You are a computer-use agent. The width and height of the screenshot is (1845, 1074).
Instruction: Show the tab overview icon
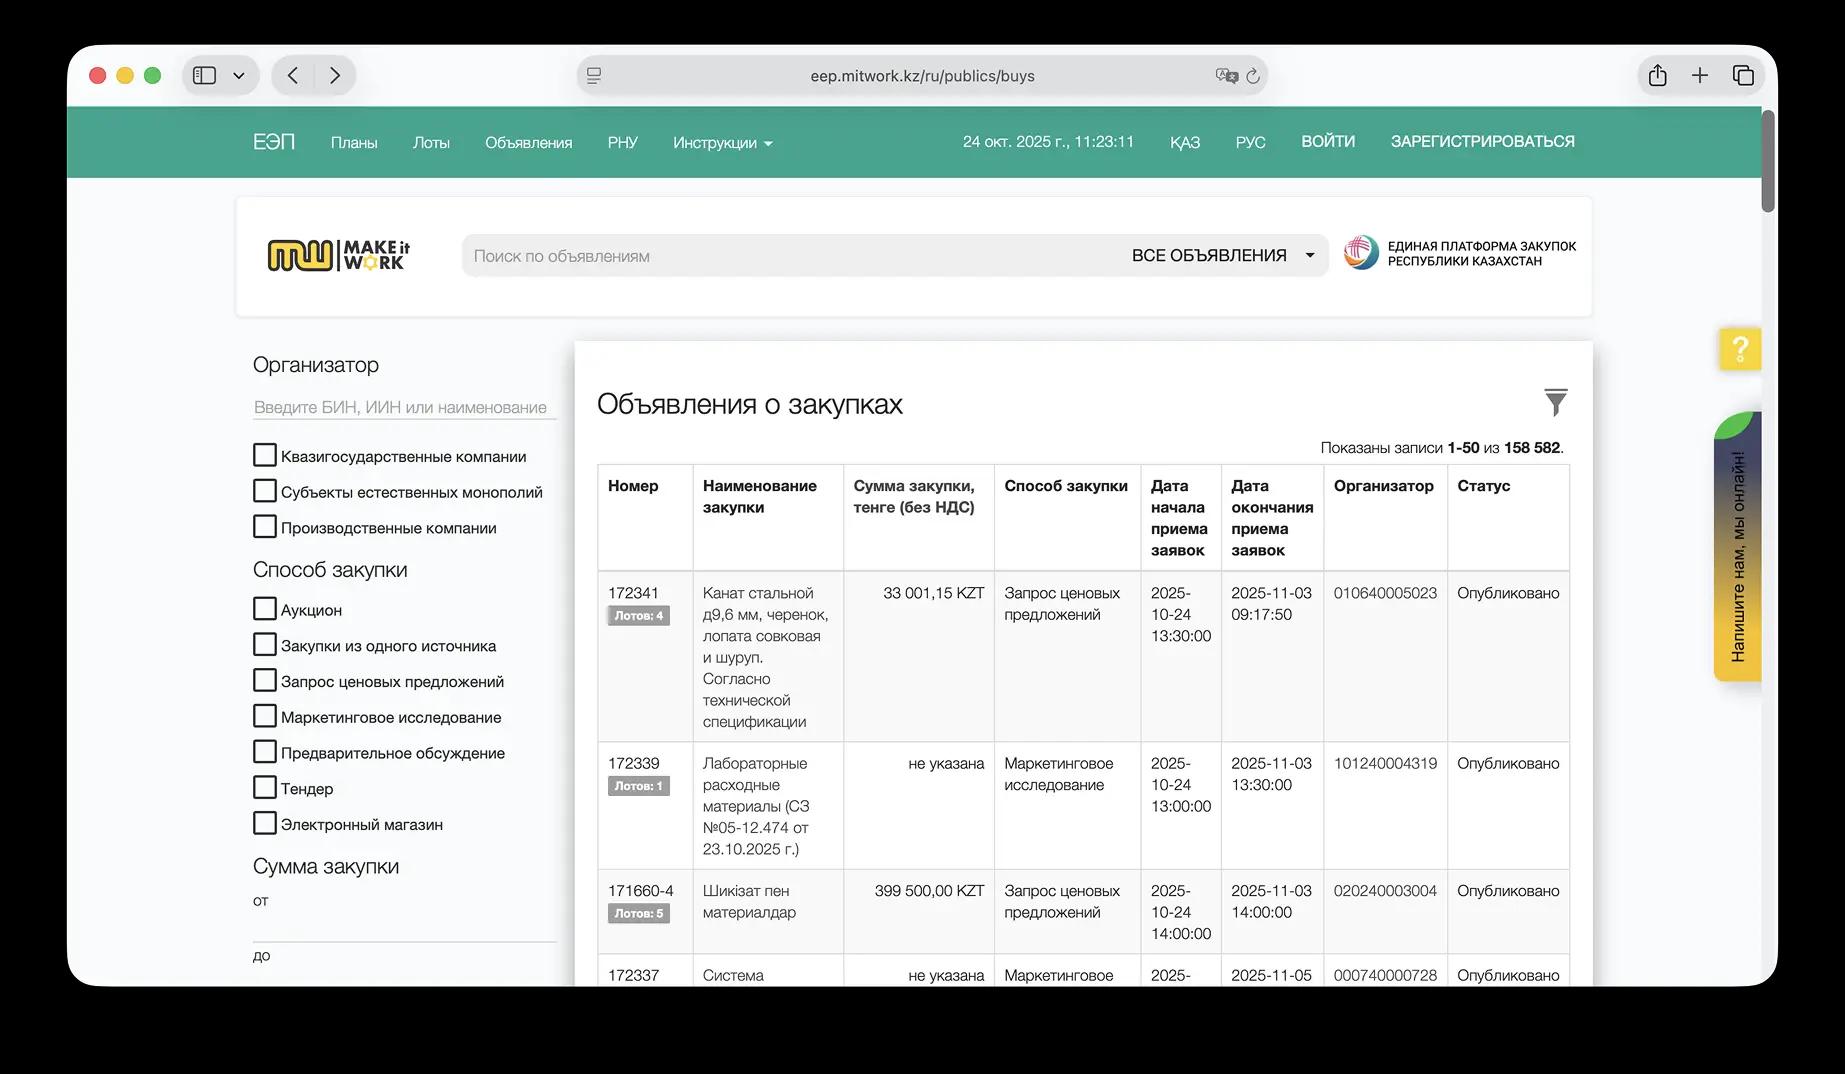pos(1742,76)
